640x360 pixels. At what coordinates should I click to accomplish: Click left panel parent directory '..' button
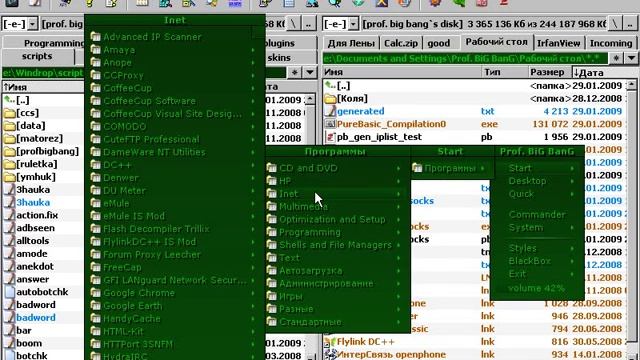point(308,24)
